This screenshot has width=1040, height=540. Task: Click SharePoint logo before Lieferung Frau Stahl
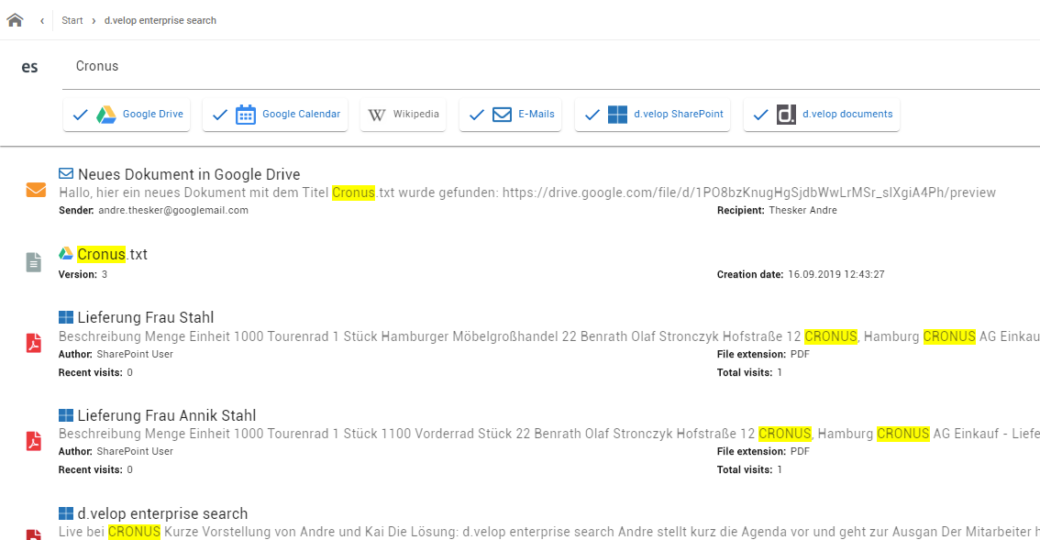(66, 317)
